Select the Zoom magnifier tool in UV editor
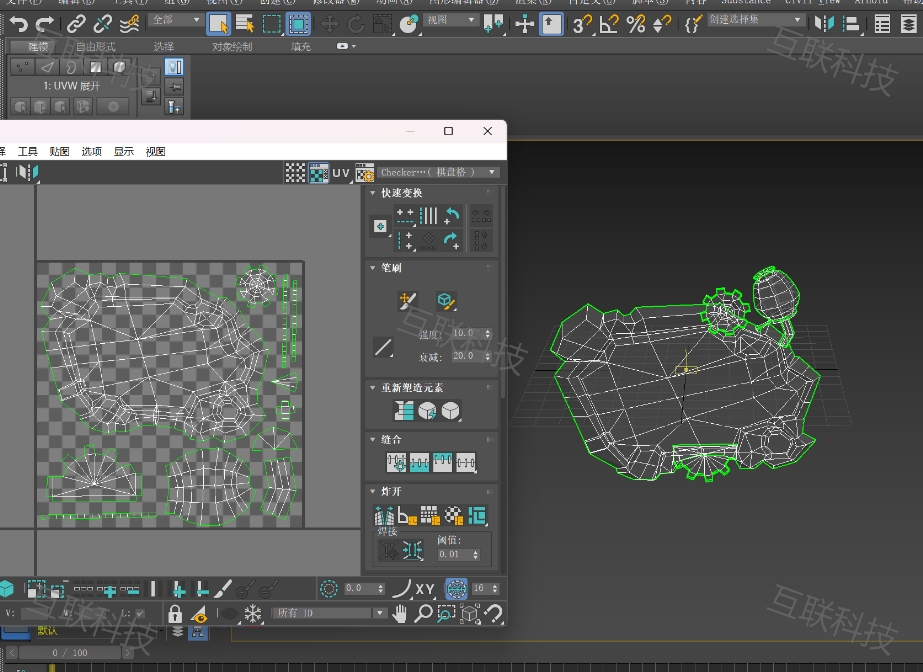The height and width of the screenshot is (672, 923). point(423,614)
